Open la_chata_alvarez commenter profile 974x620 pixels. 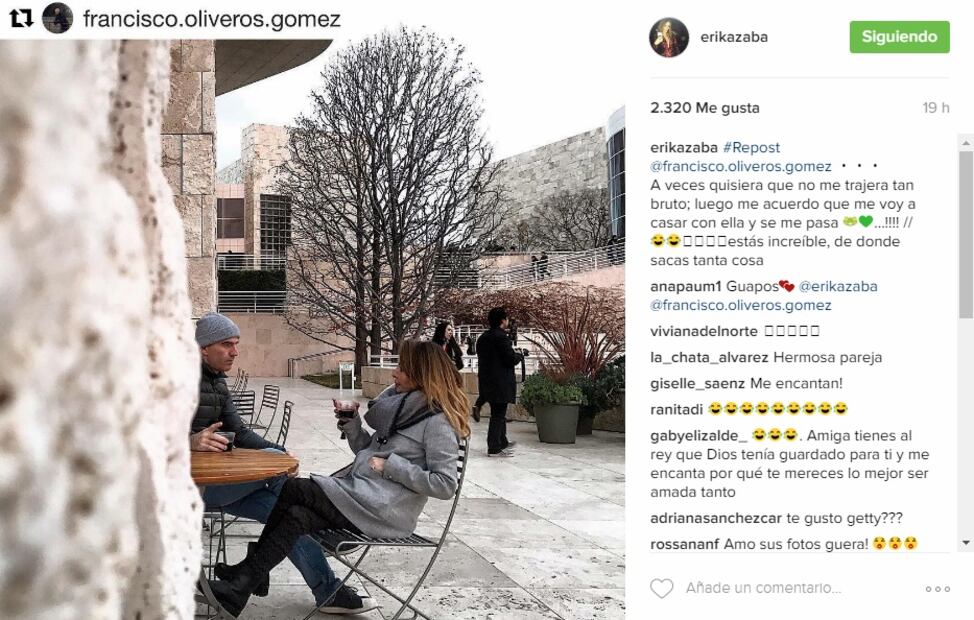[709, 357]
